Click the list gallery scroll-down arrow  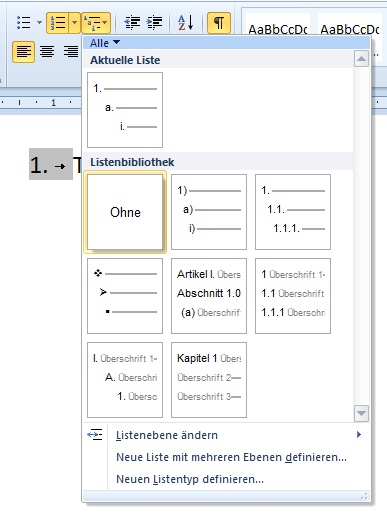click(x=361, y=413)
